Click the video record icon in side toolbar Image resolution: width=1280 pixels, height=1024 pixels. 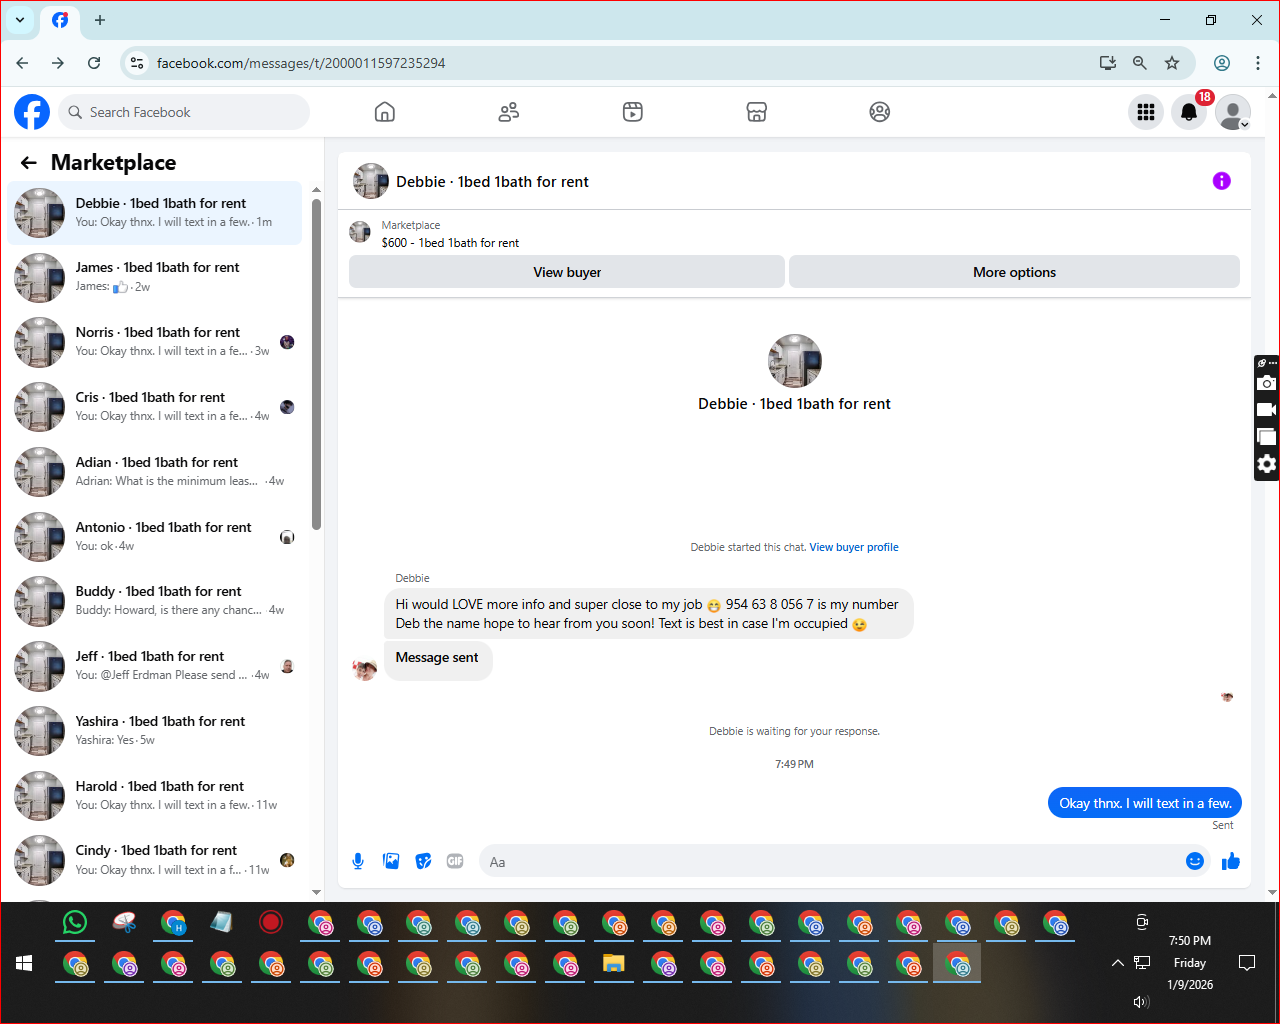tap(1267, 410)
